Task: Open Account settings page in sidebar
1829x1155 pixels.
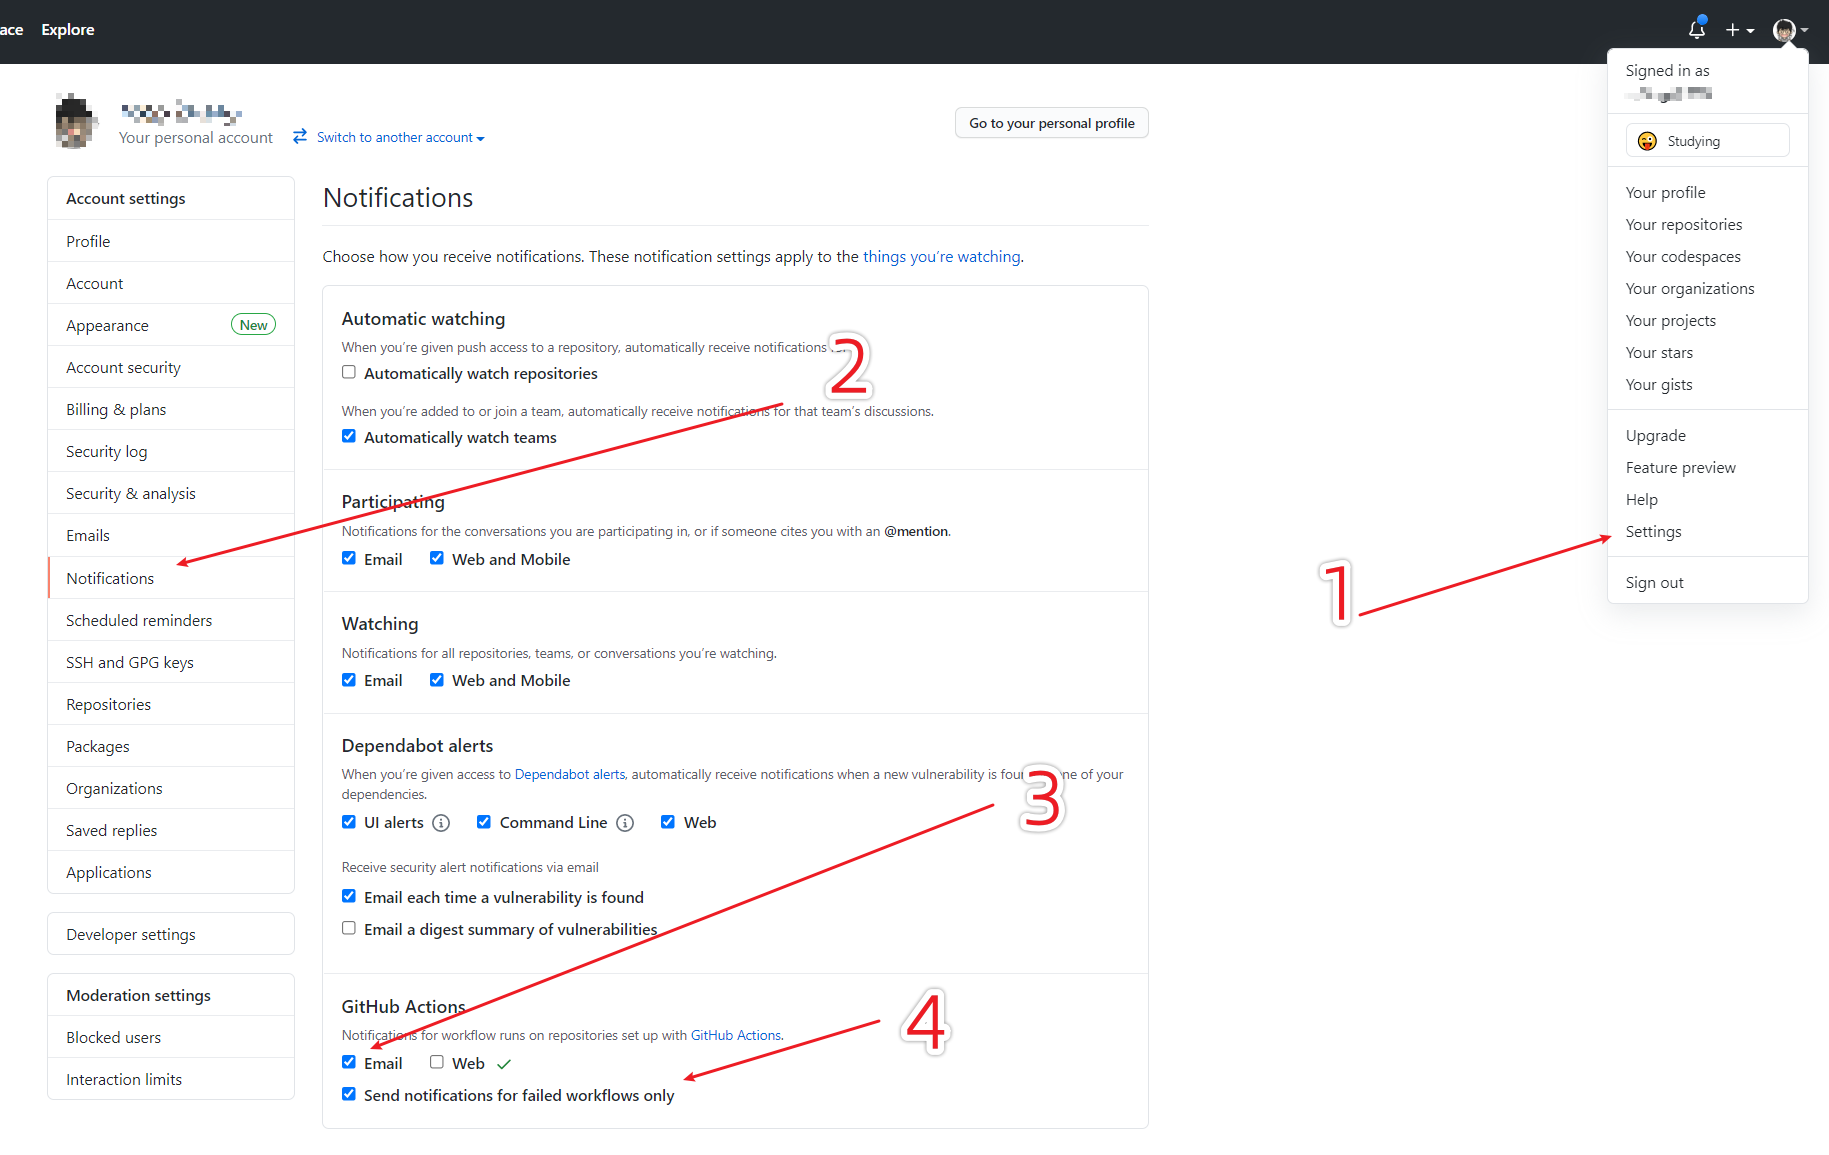Action: coord(171,283)
